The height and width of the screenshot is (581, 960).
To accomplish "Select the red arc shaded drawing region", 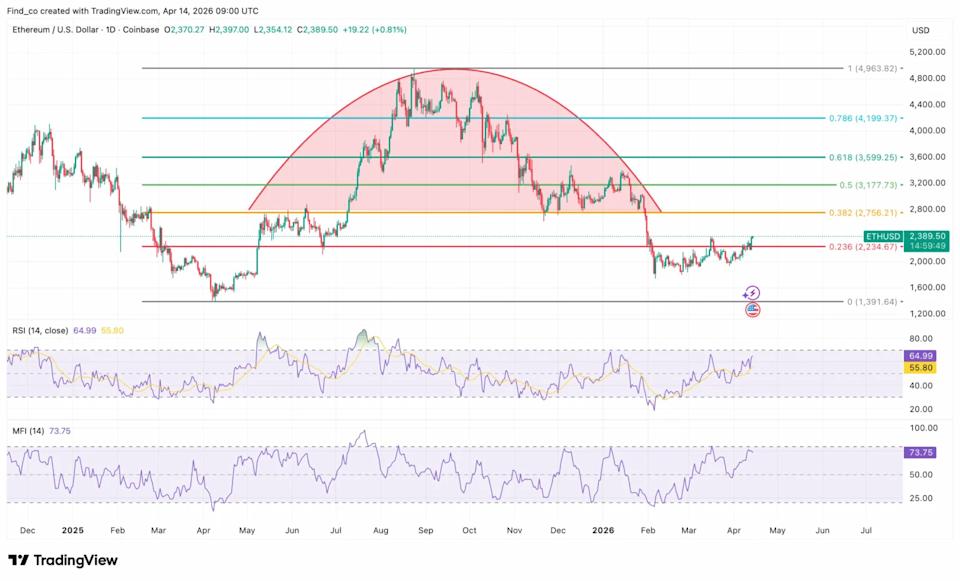I will click(x=450, y=150).
